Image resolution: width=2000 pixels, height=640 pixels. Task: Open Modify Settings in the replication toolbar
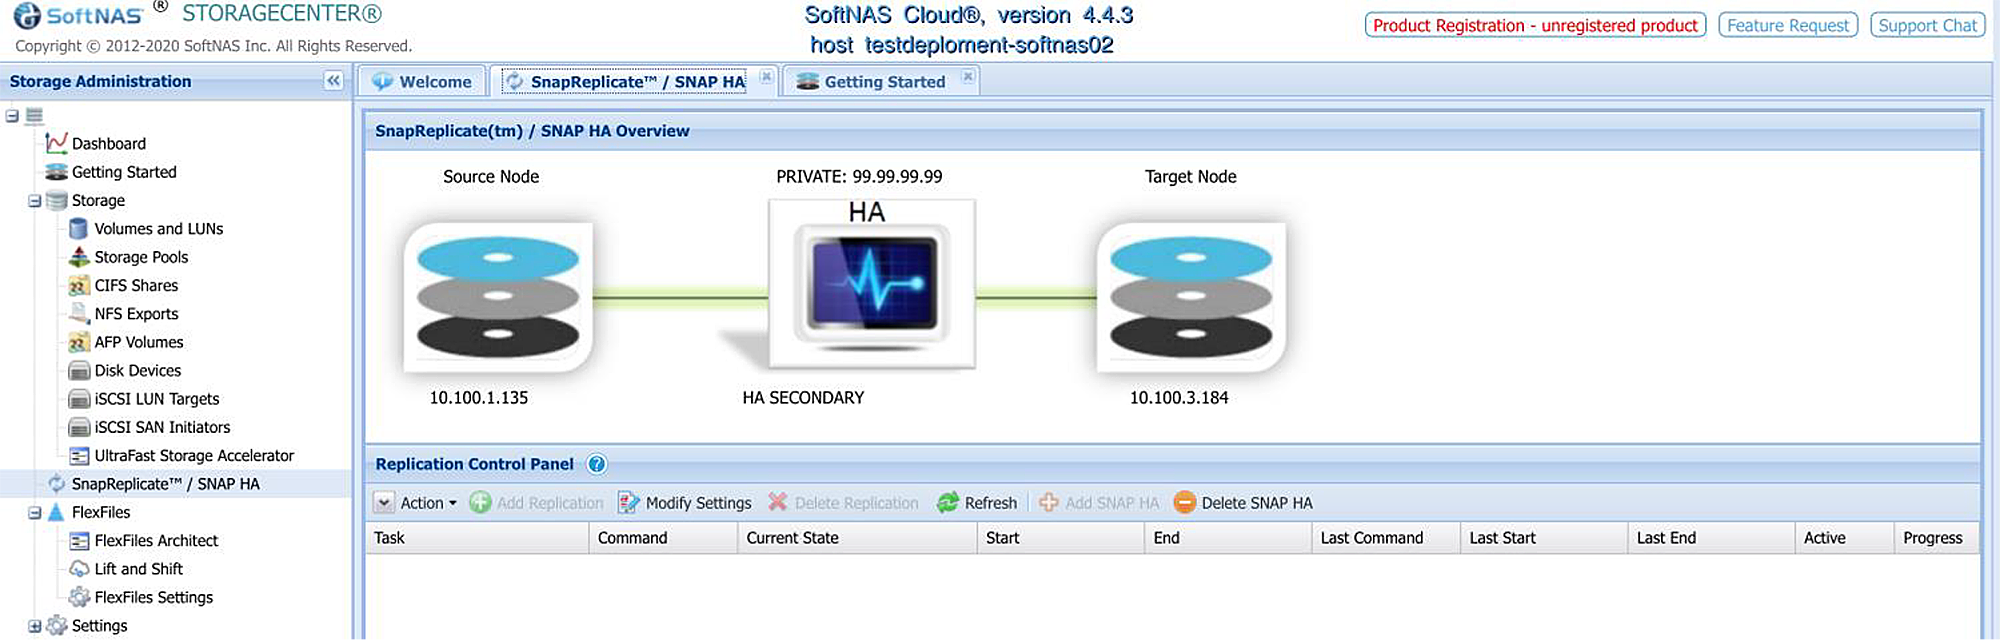tap(685, 503)
